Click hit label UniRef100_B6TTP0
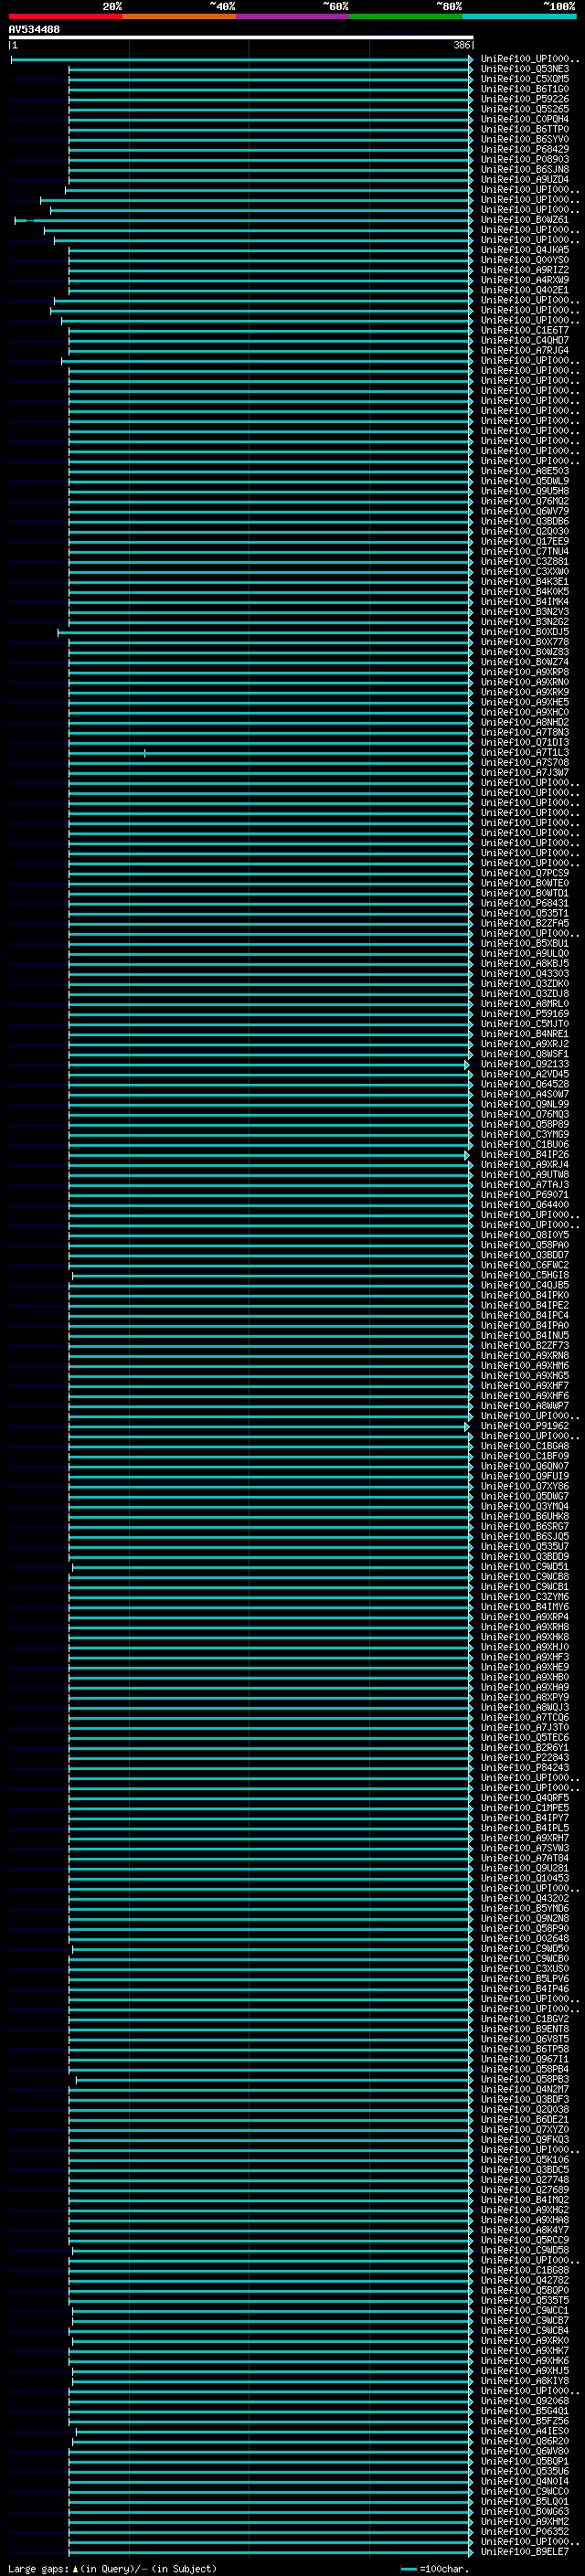 pyautogui.click(x=524, y=129)
